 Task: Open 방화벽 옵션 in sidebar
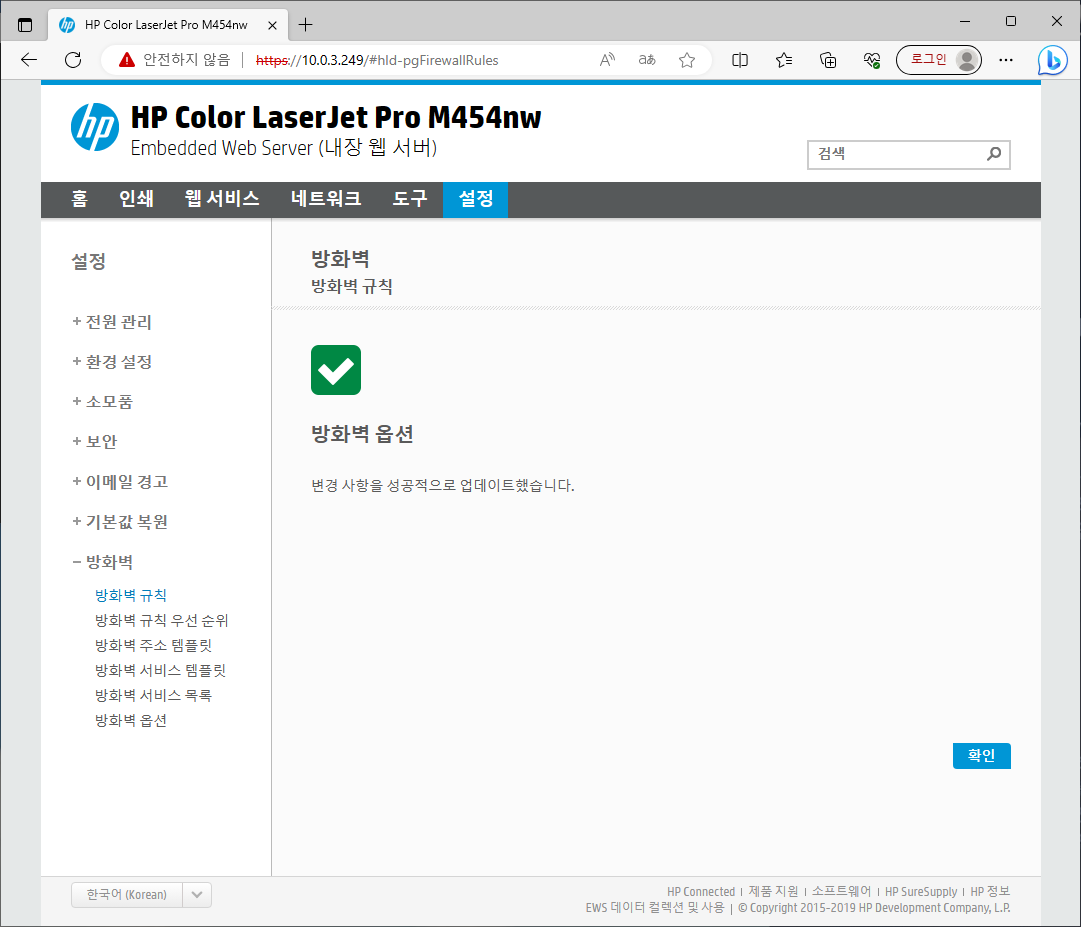(131, 720)
